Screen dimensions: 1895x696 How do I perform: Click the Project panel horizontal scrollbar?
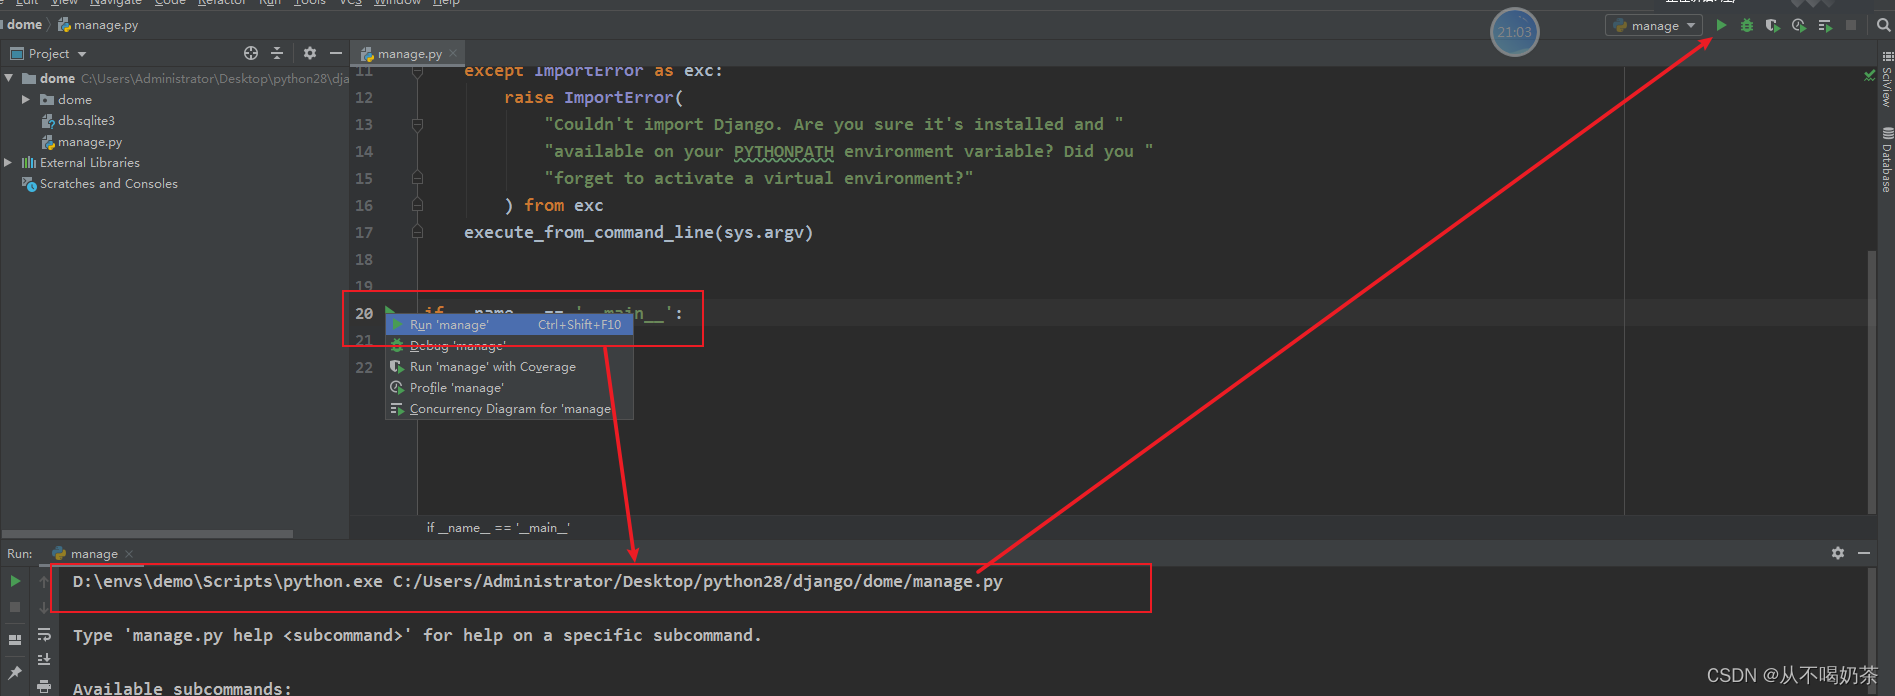click(148, 533)
